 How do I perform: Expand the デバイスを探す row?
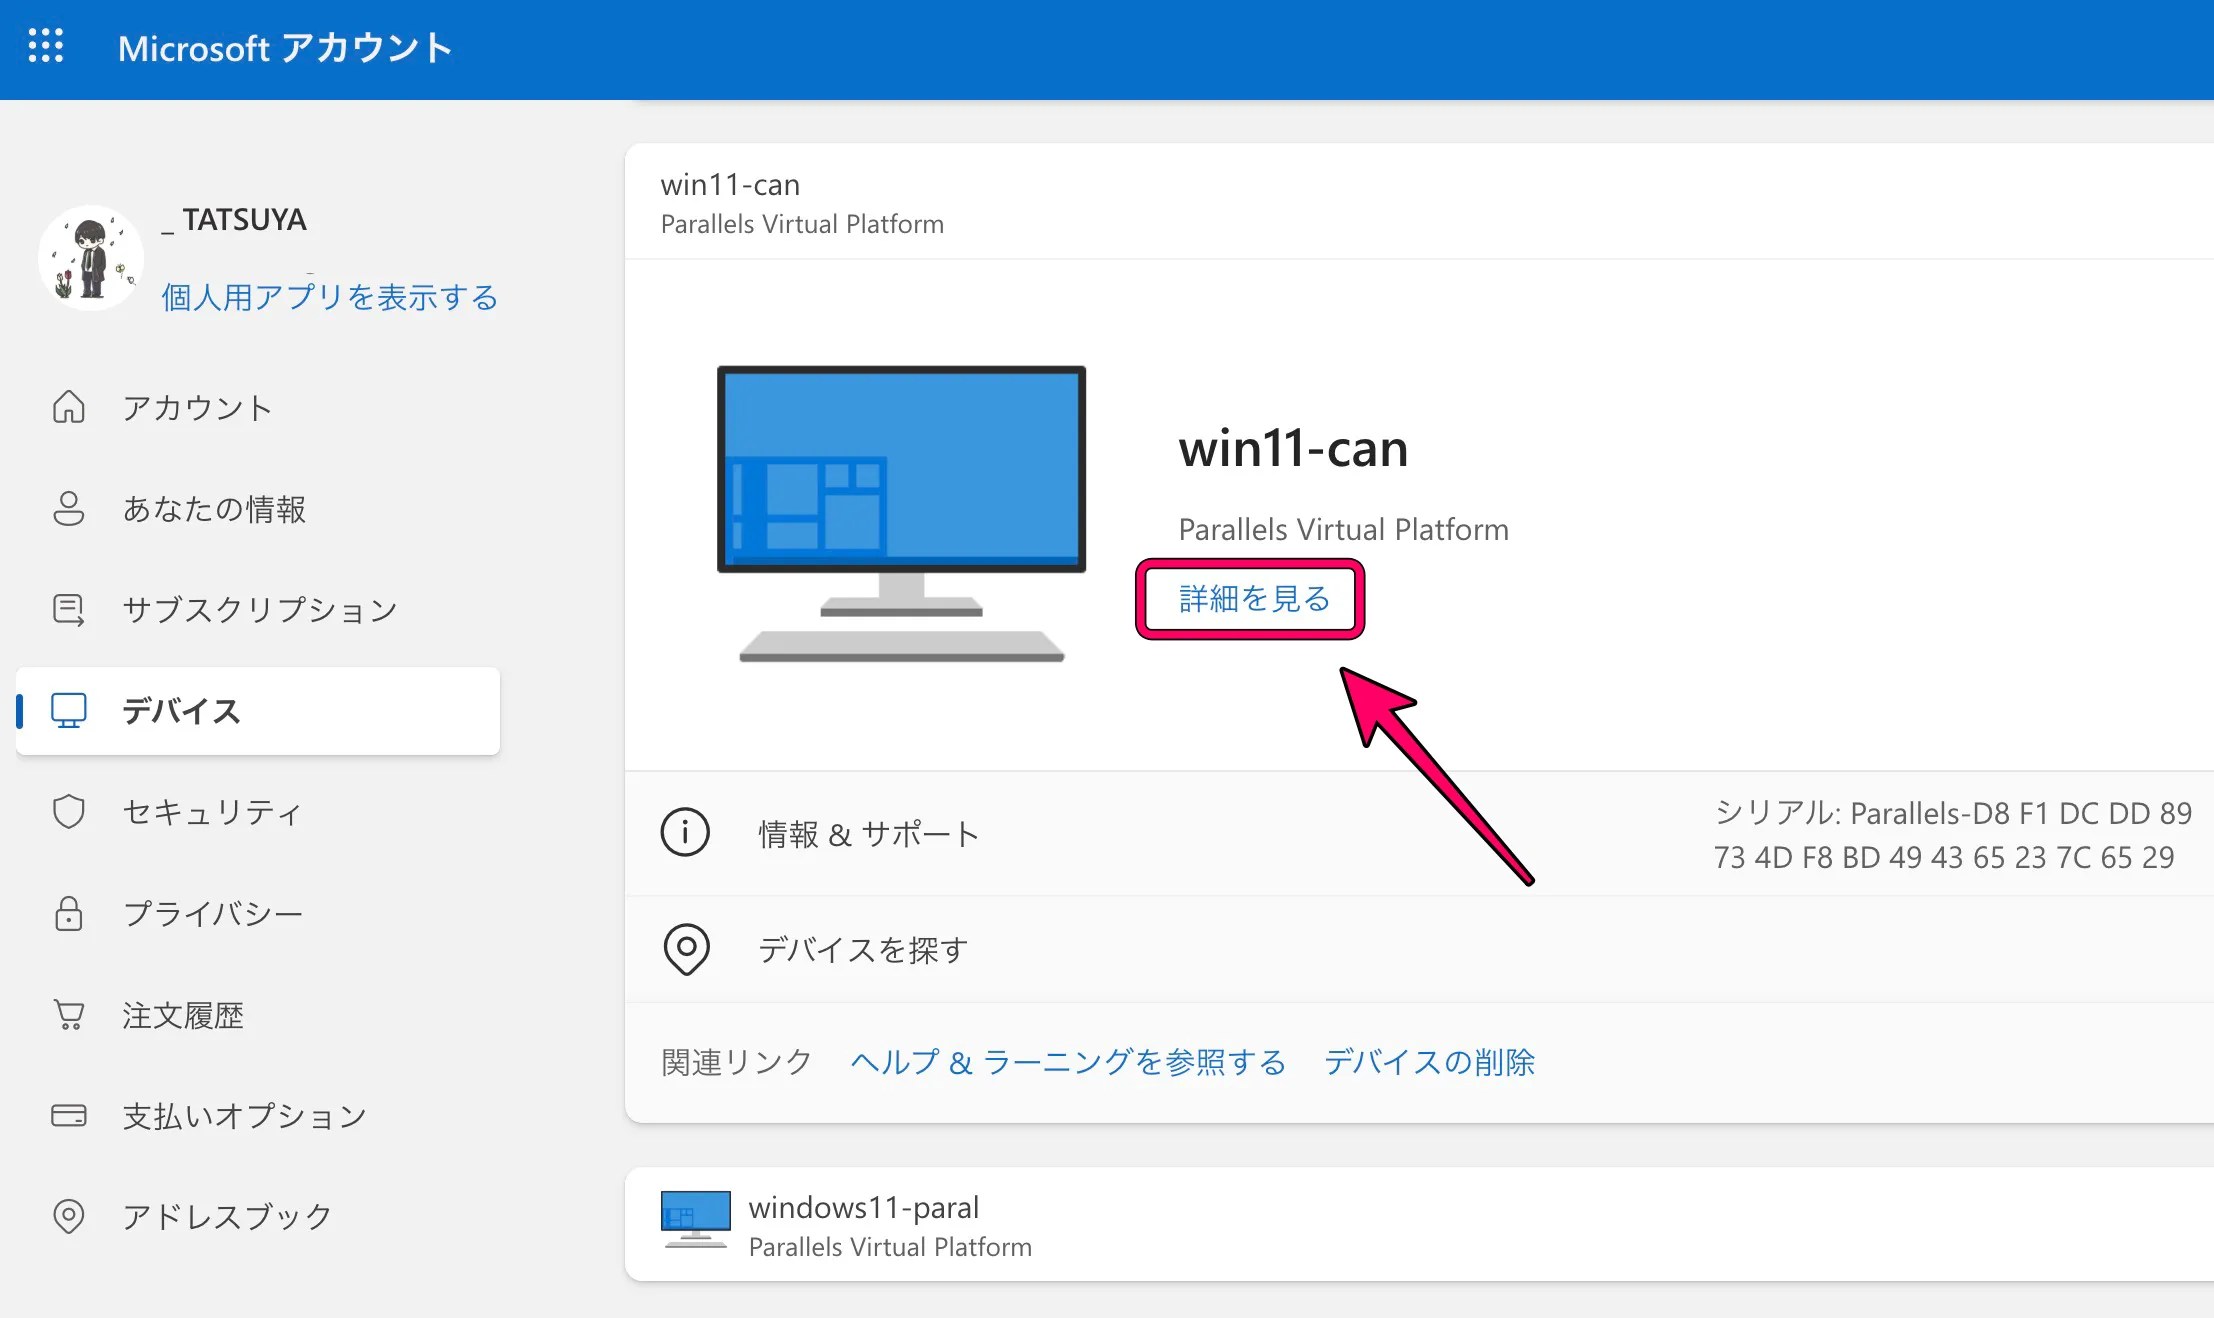pos(862,949)
